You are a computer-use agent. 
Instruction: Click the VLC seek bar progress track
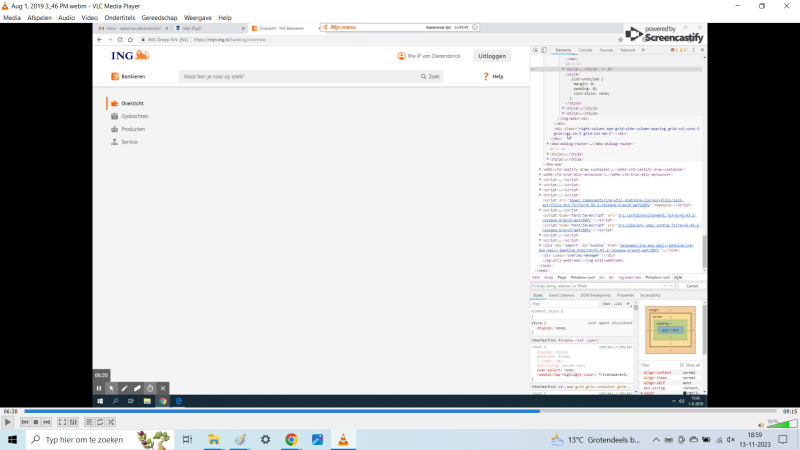400,411
